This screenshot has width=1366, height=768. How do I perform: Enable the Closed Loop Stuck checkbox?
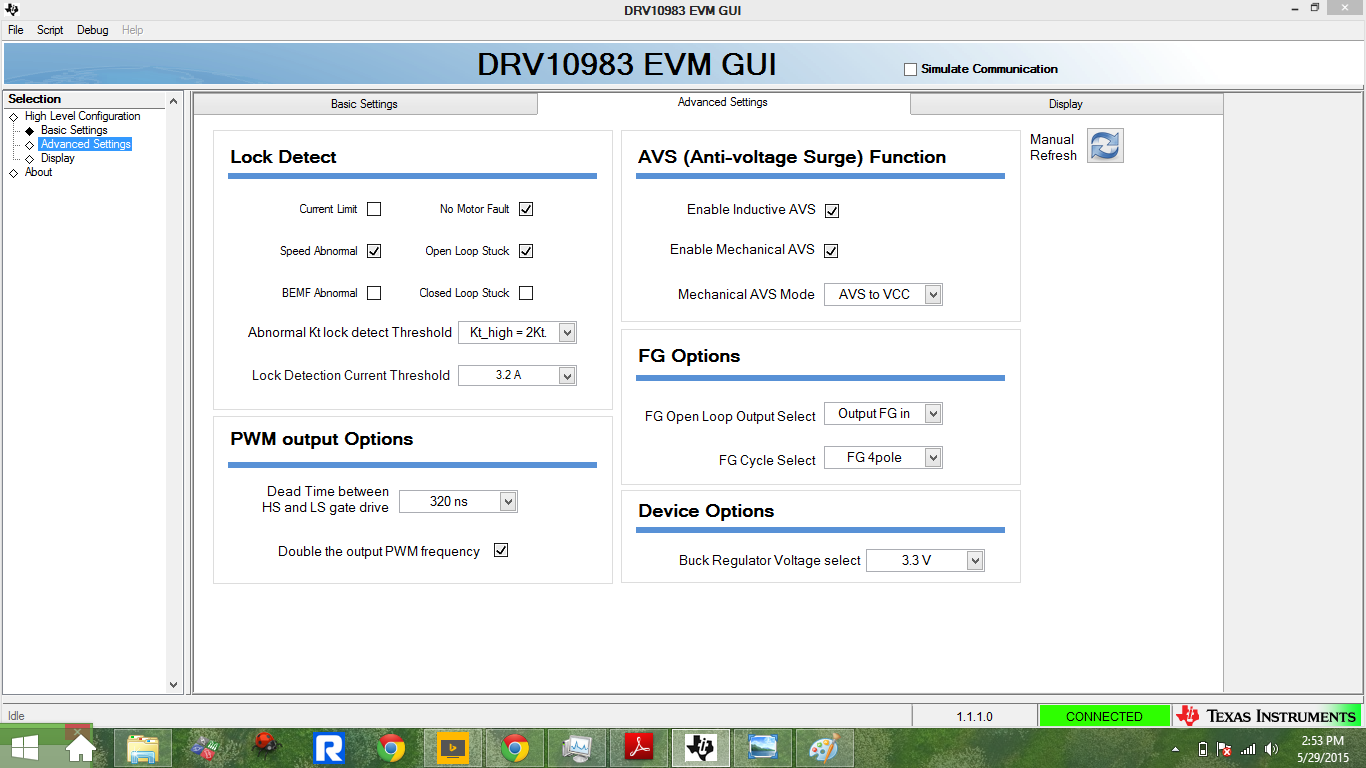[x=526, y=293]
